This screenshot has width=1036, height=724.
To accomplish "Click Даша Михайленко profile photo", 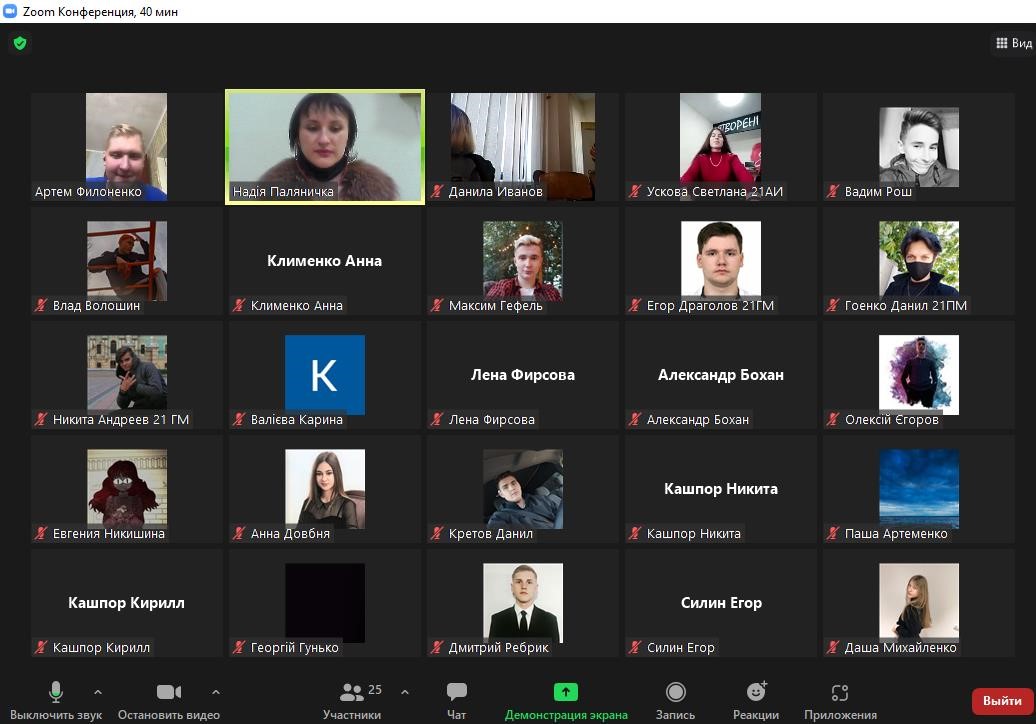I will 918,603.
